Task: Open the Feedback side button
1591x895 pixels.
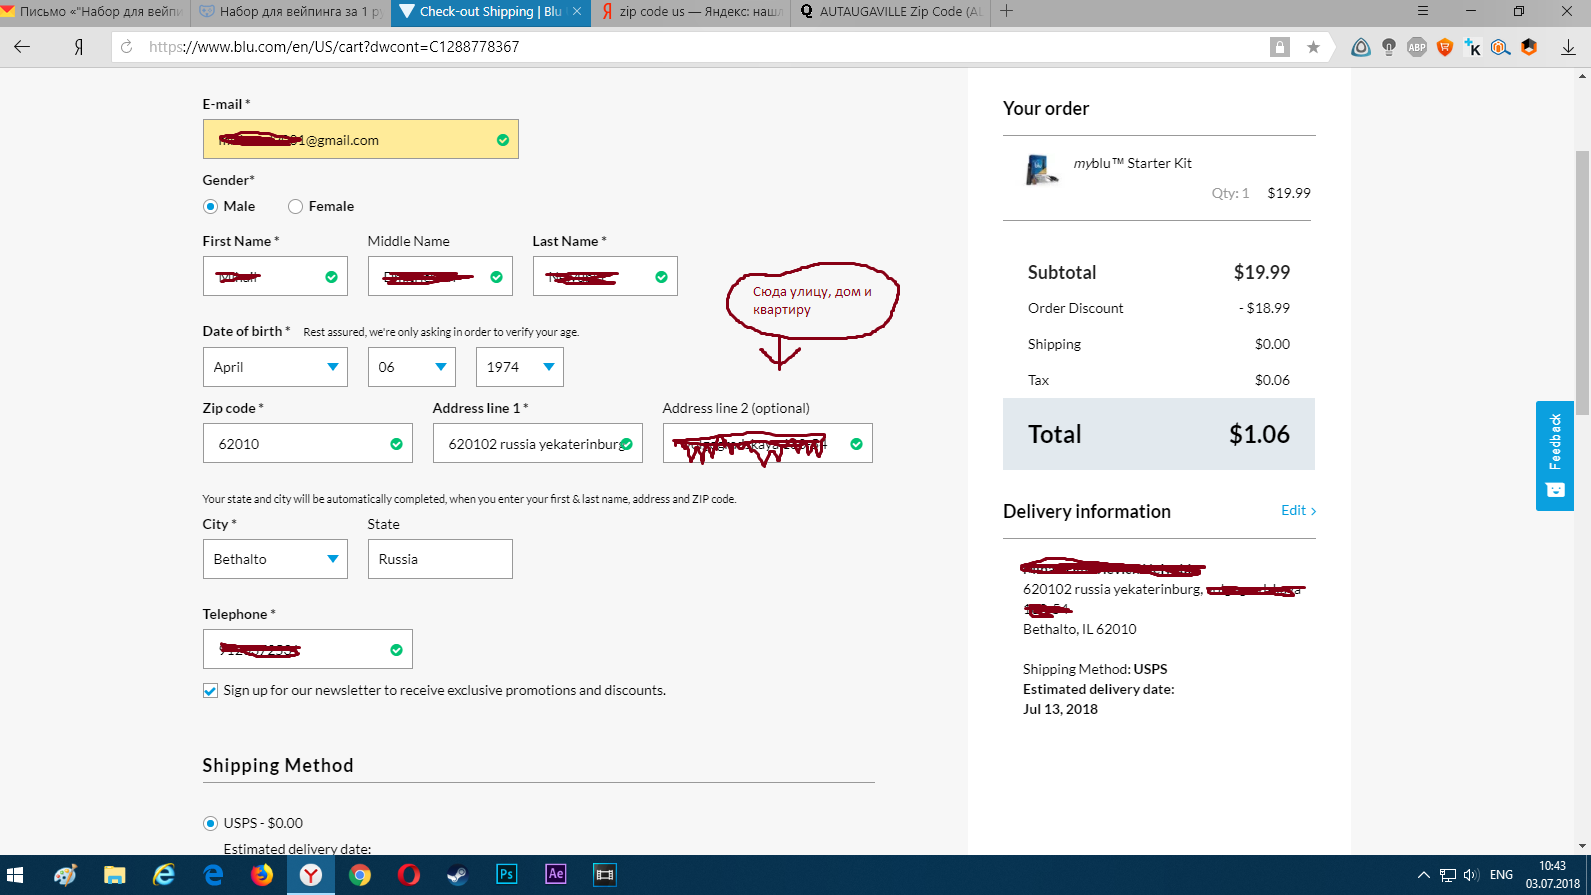Action: [1555, 456]
